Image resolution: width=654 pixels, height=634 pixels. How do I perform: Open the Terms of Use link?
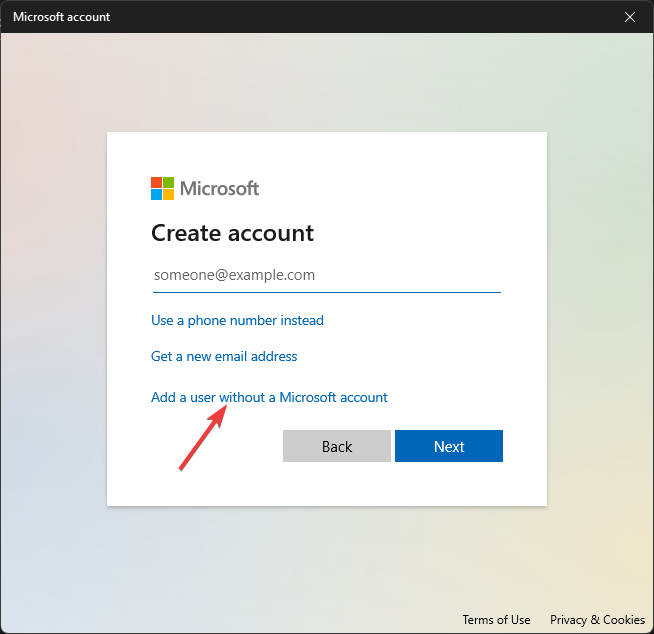point(496,620)
